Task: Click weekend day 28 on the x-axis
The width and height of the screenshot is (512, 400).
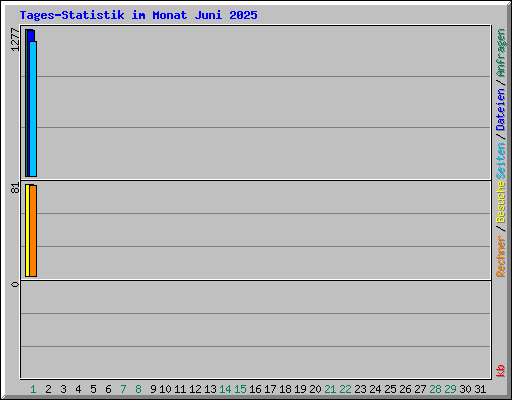Action: pyautogui.click(x=435, y=389)
